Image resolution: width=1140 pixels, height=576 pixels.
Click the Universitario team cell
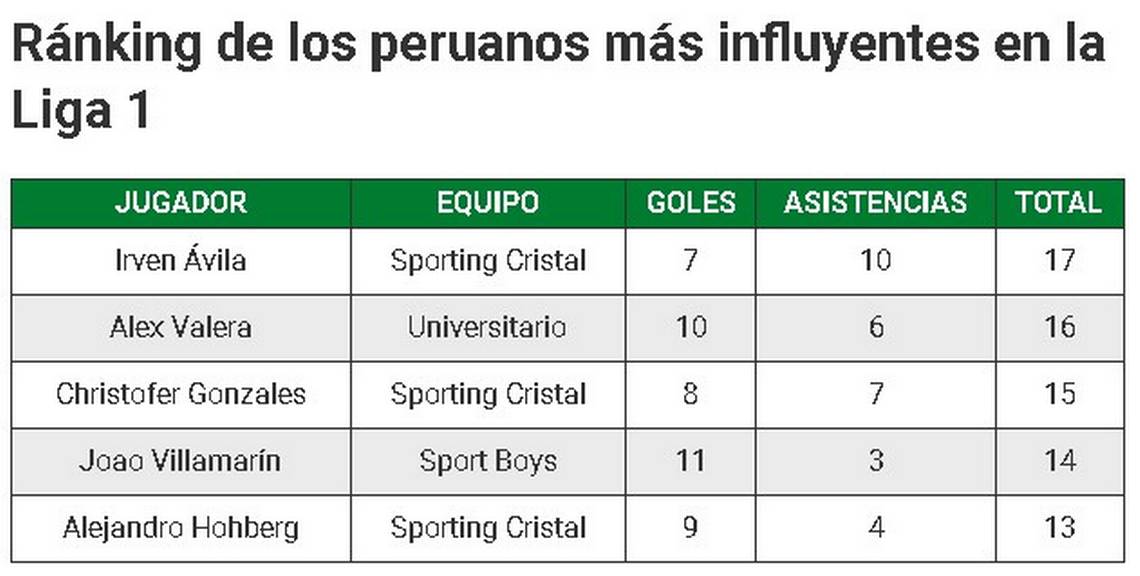pos(488,327)
